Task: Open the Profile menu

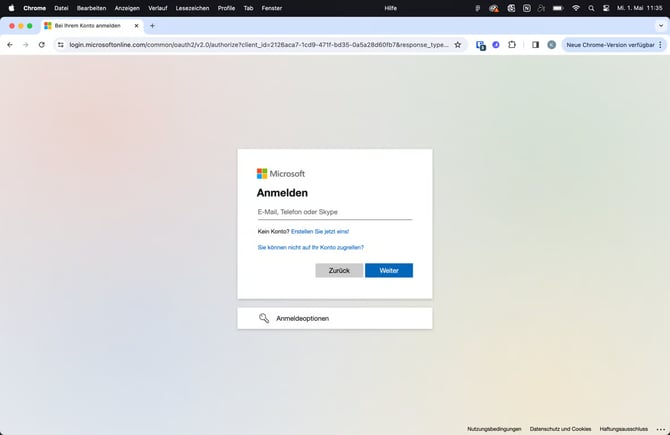Action: 226,8
